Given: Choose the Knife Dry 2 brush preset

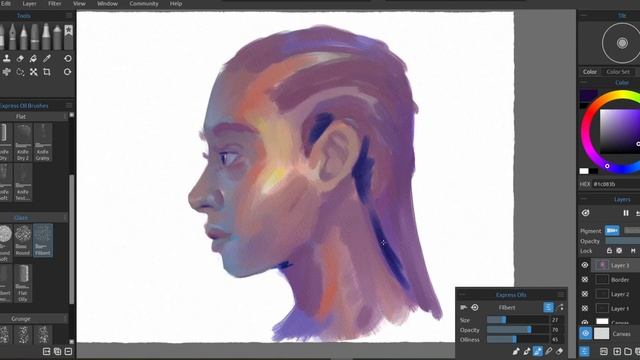Looking at the screenshot, I should pos(23,142).
